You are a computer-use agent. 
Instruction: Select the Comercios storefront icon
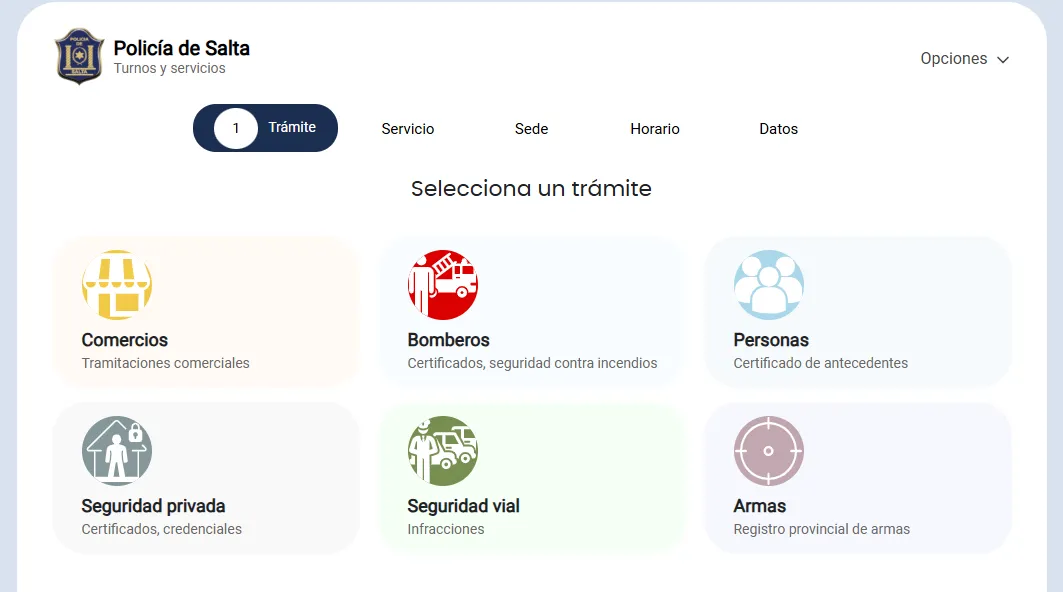coord(117,285)
